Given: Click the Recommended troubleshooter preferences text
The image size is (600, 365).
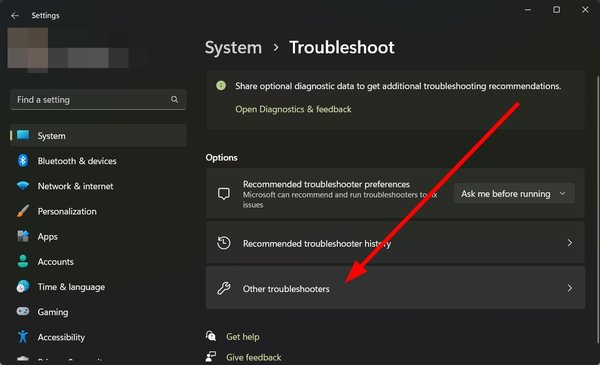Looking at the screenshot, I should [326, 184].
